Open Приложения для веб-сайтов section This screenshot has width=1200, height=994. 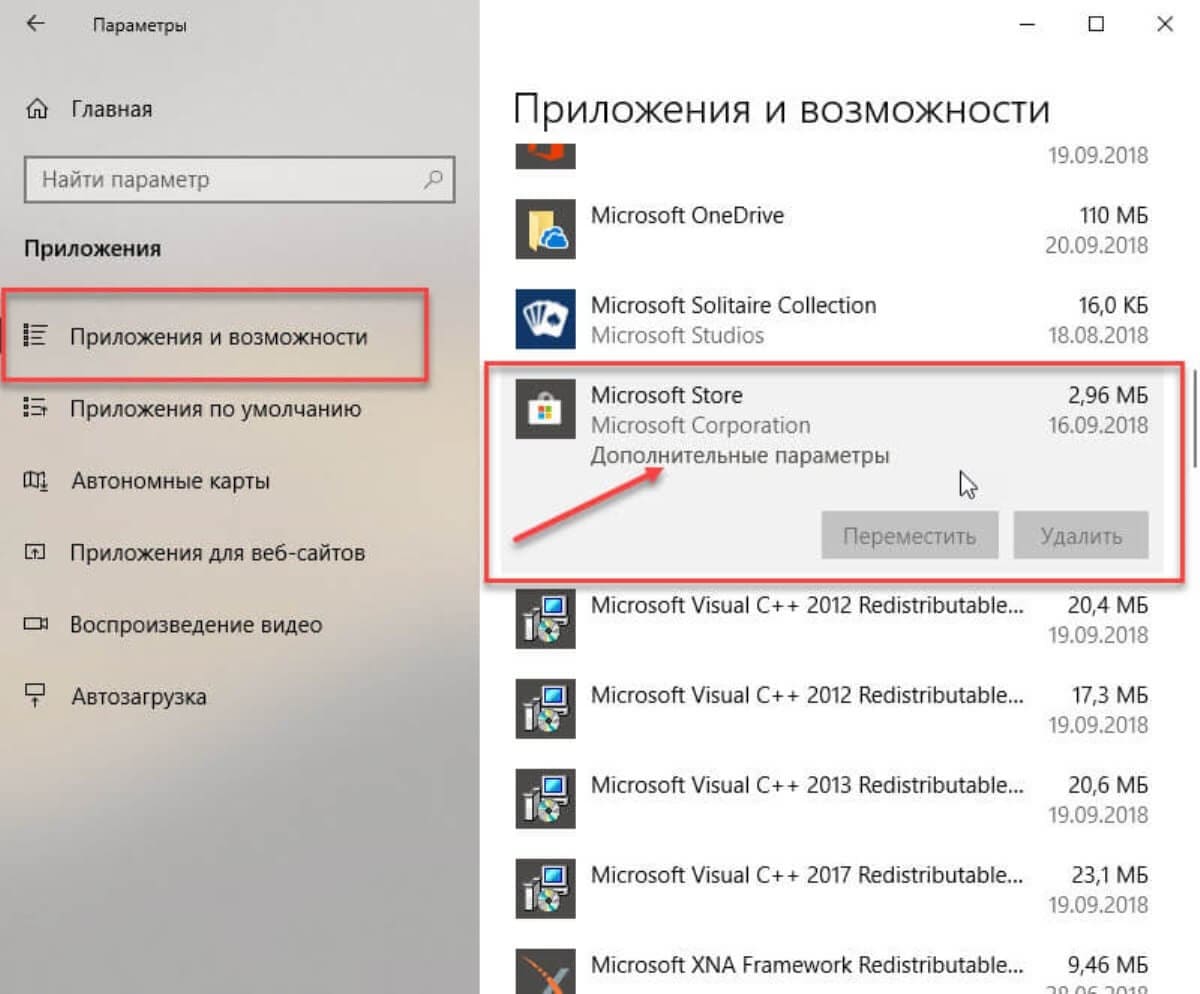217,553
